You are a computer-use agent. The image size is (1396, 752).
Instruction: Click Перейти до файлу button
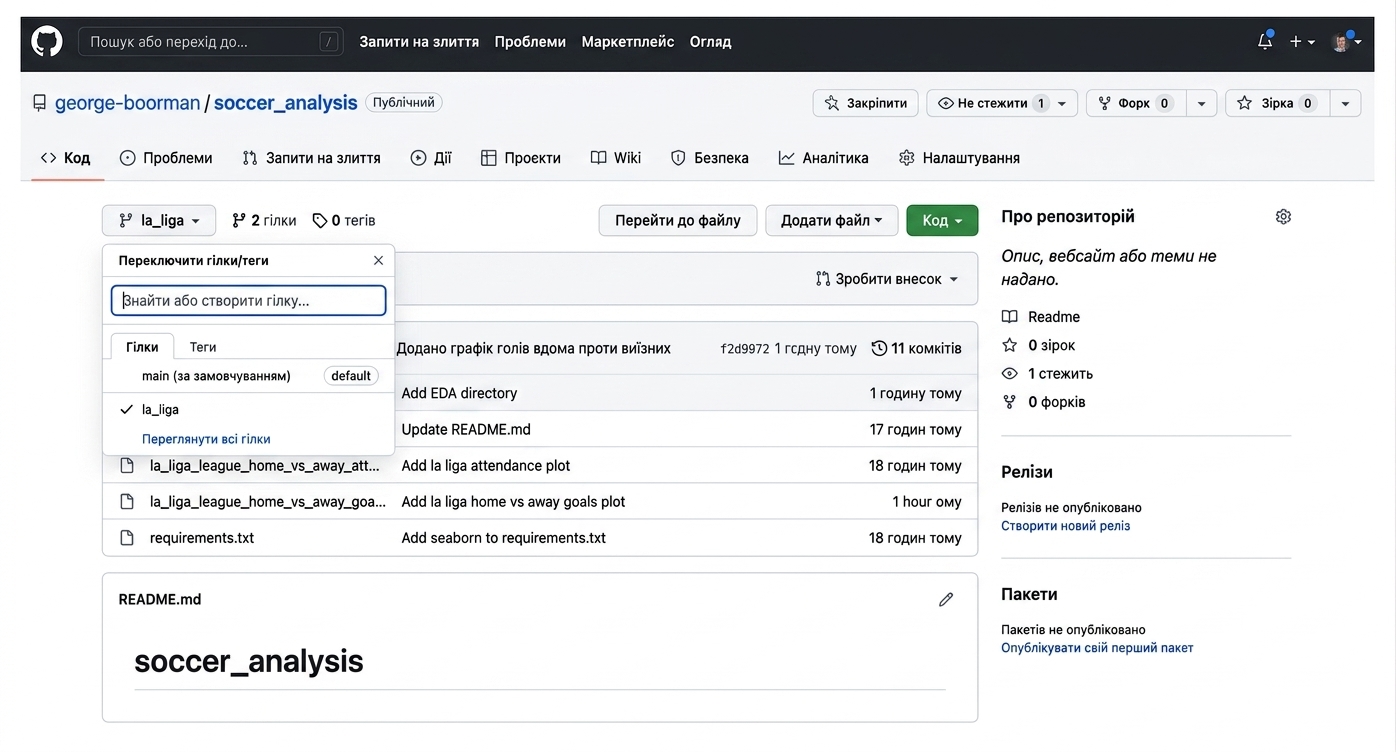(x=678, y=220)
